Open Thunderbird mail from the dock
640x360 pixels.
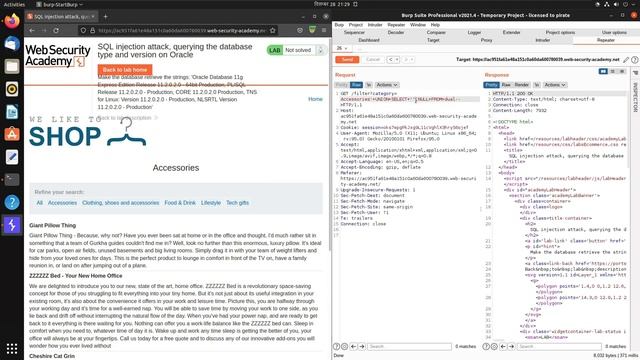(12, 43)
